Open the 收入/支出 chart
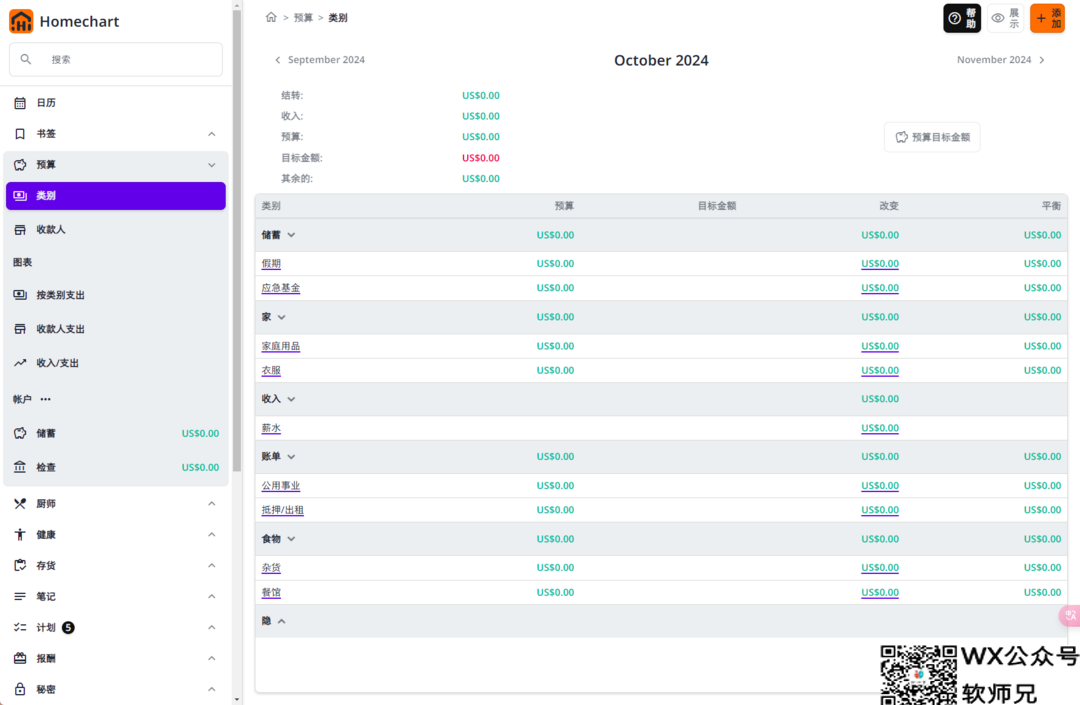 coord(116,363)
